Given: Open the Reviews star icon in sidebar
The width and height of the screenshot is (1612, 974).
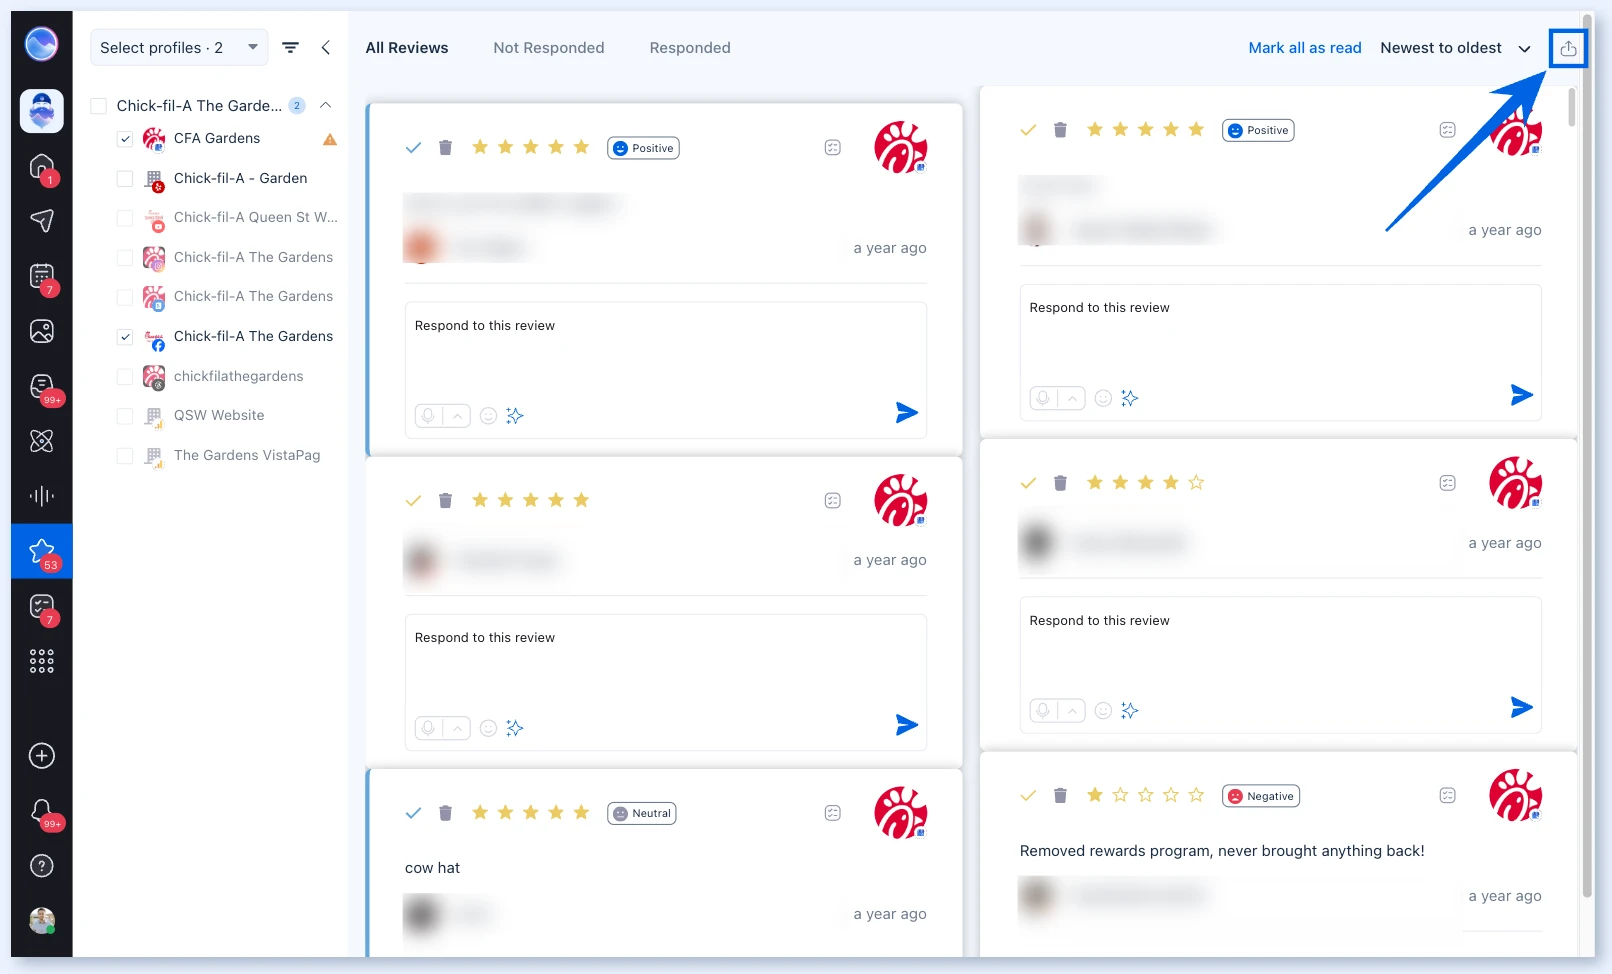Looking at the screenshot, I should [x=42, y=551].
